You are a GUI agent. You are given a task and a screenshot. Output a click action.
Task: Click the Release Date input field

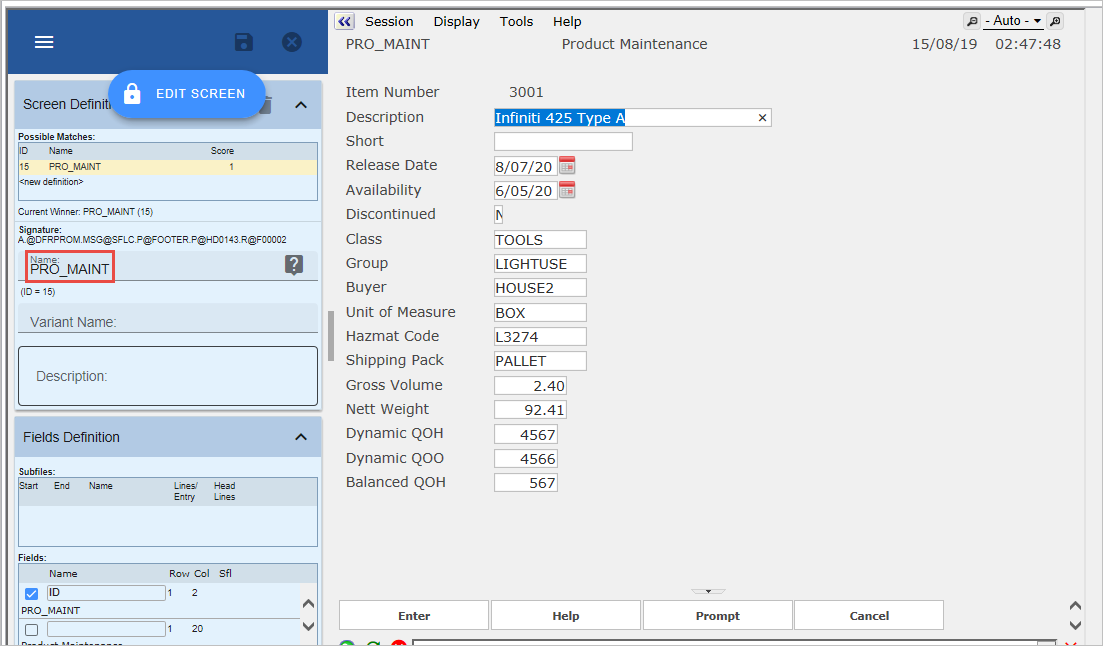pos(525,166)
